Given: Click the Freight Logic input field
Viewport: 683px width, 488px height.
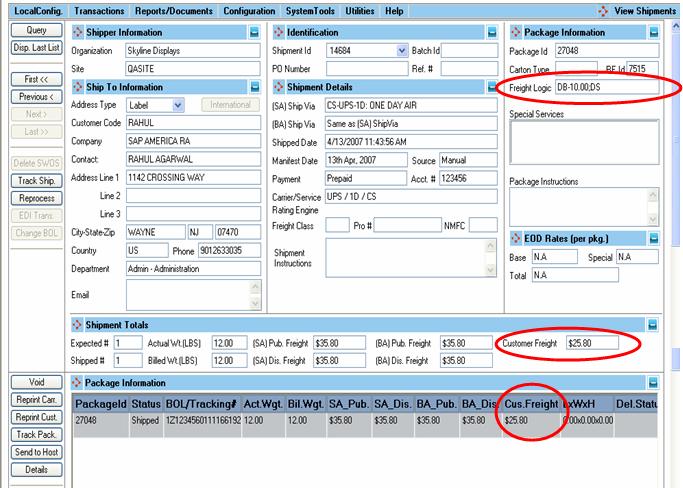Looking at the screenshot, I should click(x=606, y=88).
